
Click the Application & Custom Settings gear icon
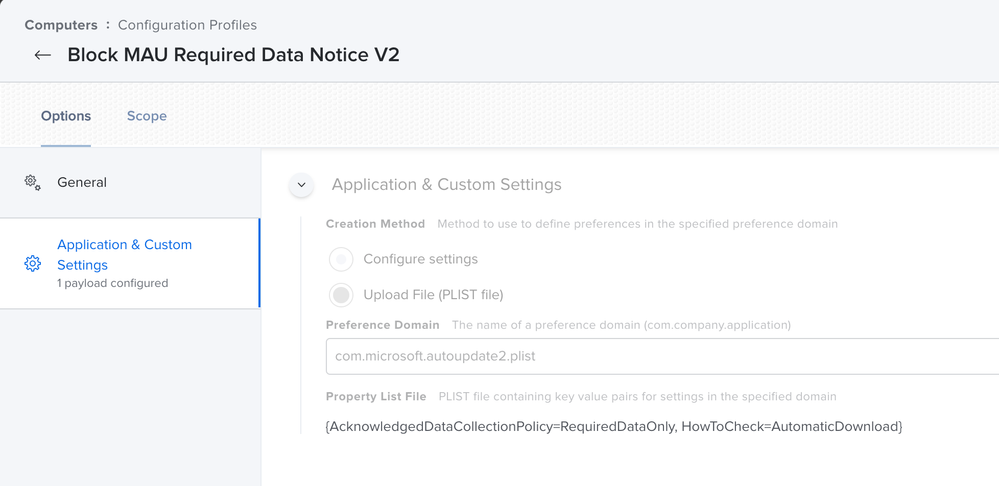click(32, 264)
